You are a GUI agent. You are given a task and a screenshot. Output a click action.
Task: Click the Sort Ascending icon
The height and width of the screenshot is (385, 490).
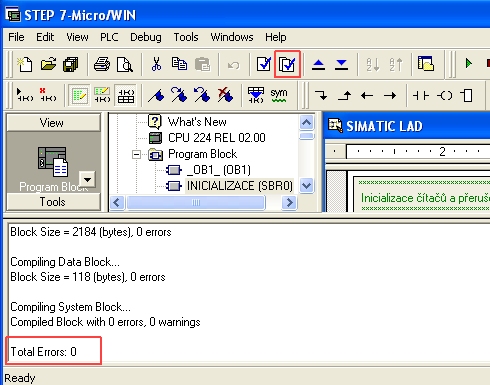373,64
